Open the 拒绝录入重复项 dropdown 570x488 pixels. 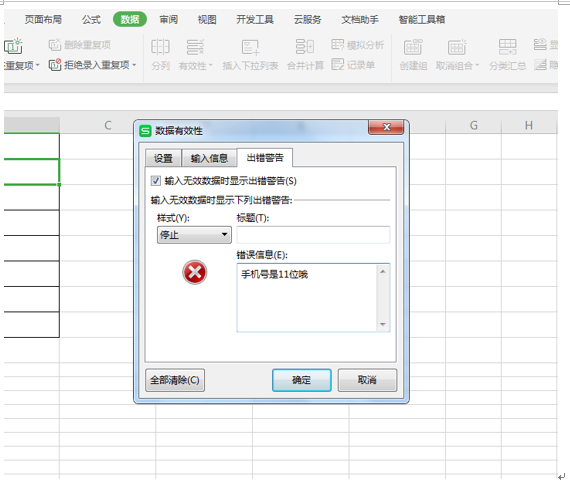[x=134, y=65]
